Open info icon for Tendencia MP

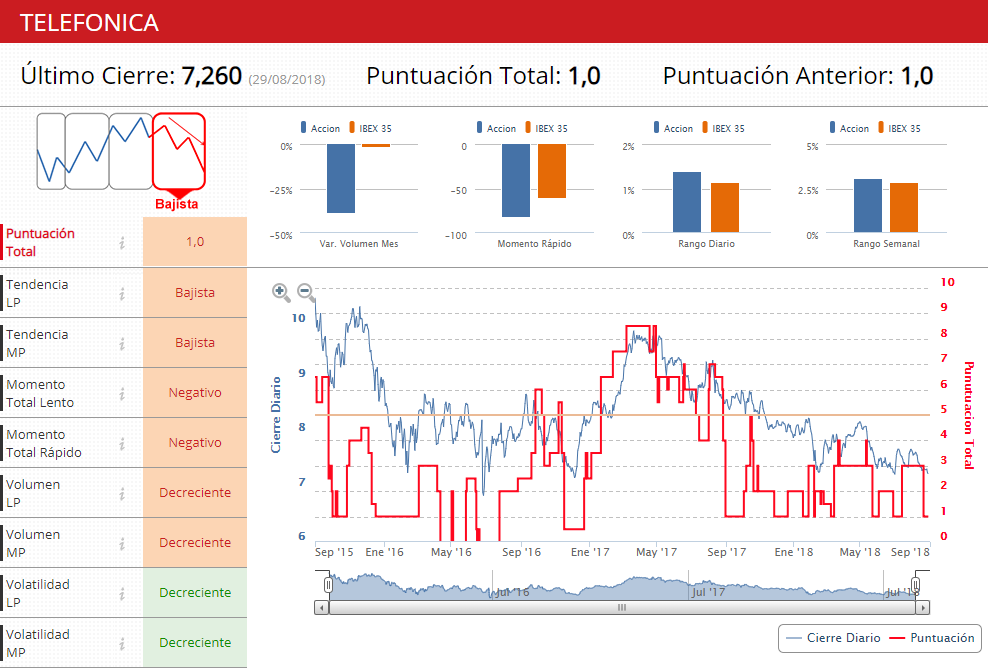pyautogui.click(x=122, y=343)
